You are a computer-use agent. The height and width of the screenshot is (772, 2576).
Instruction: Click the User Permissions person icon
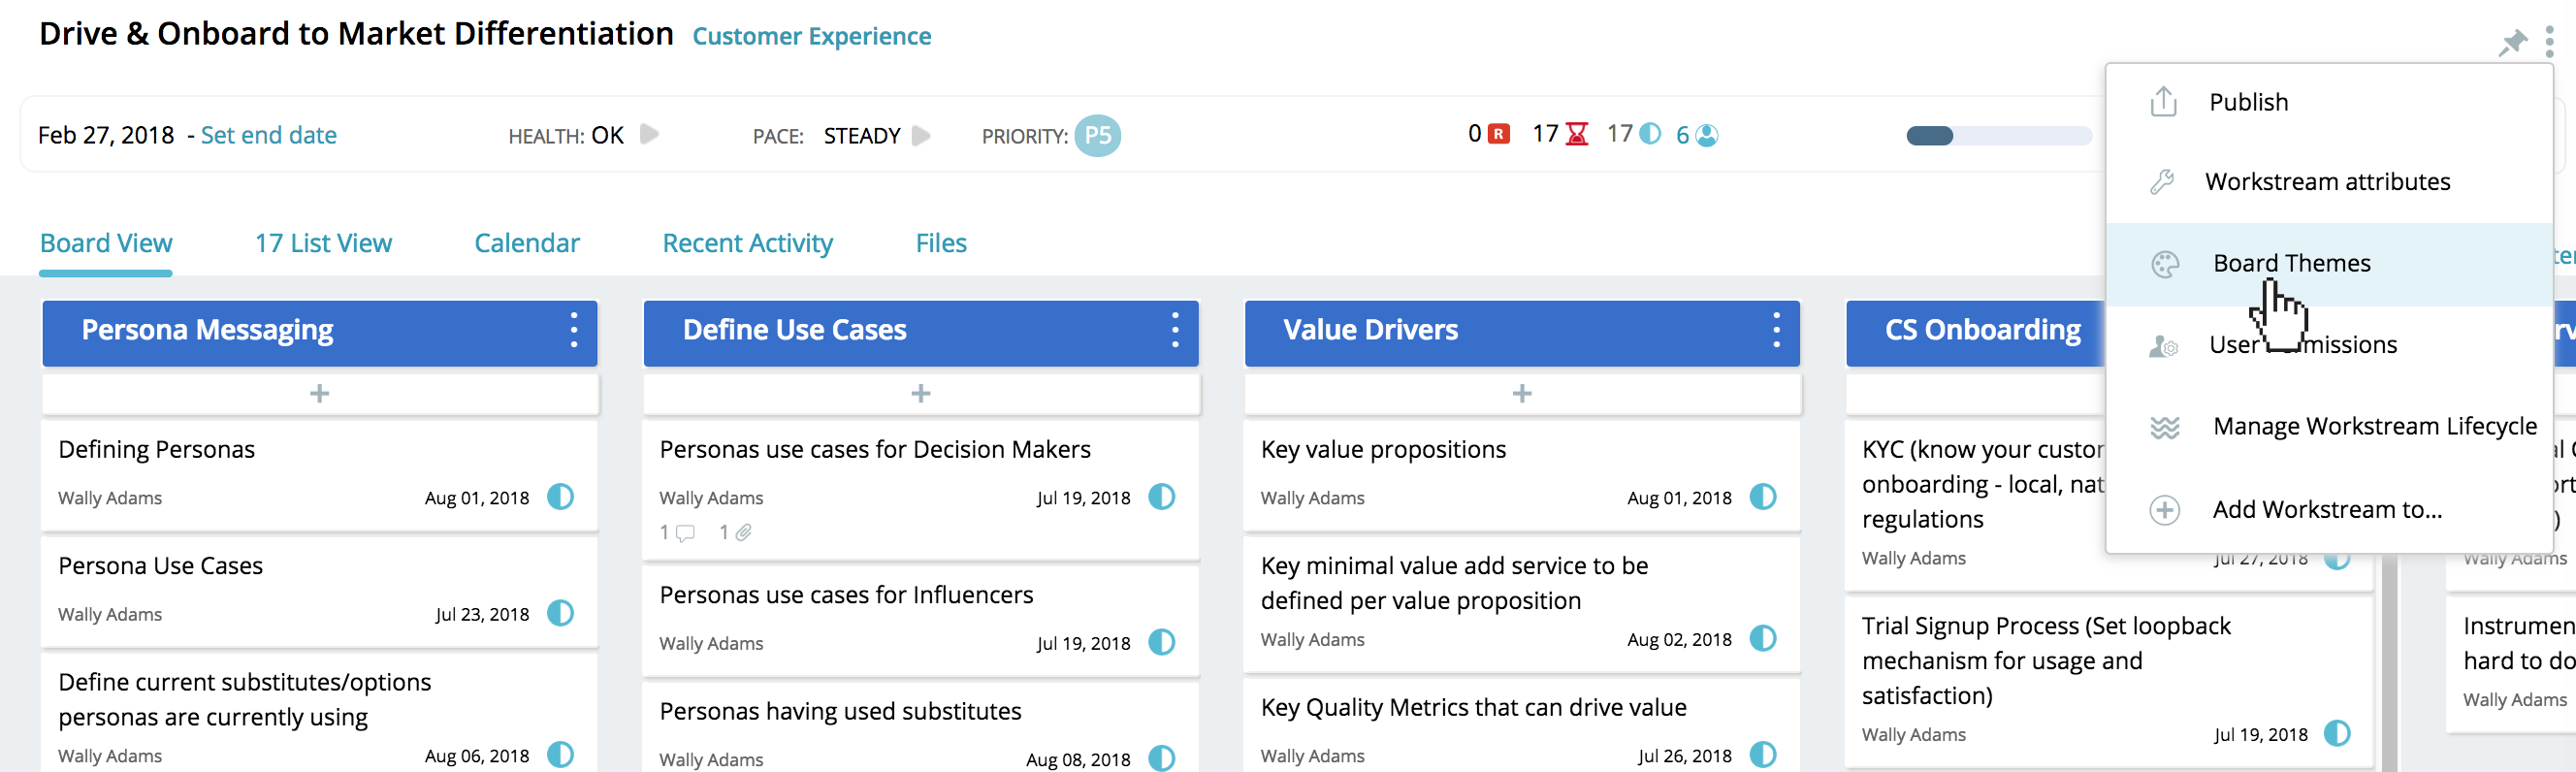tap(2163, 346)
